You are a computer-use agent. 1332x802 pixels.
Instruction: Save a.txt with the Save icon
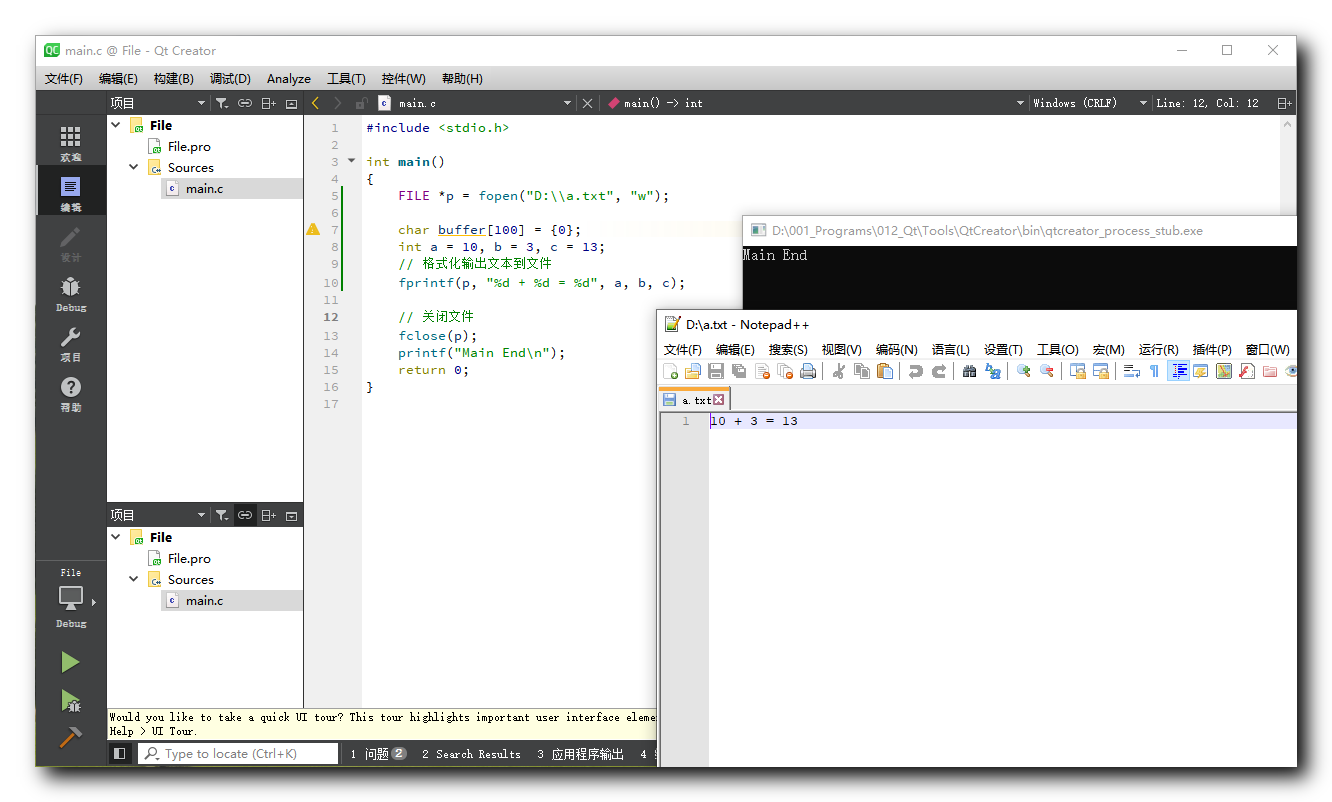click(x=715, y=371)
